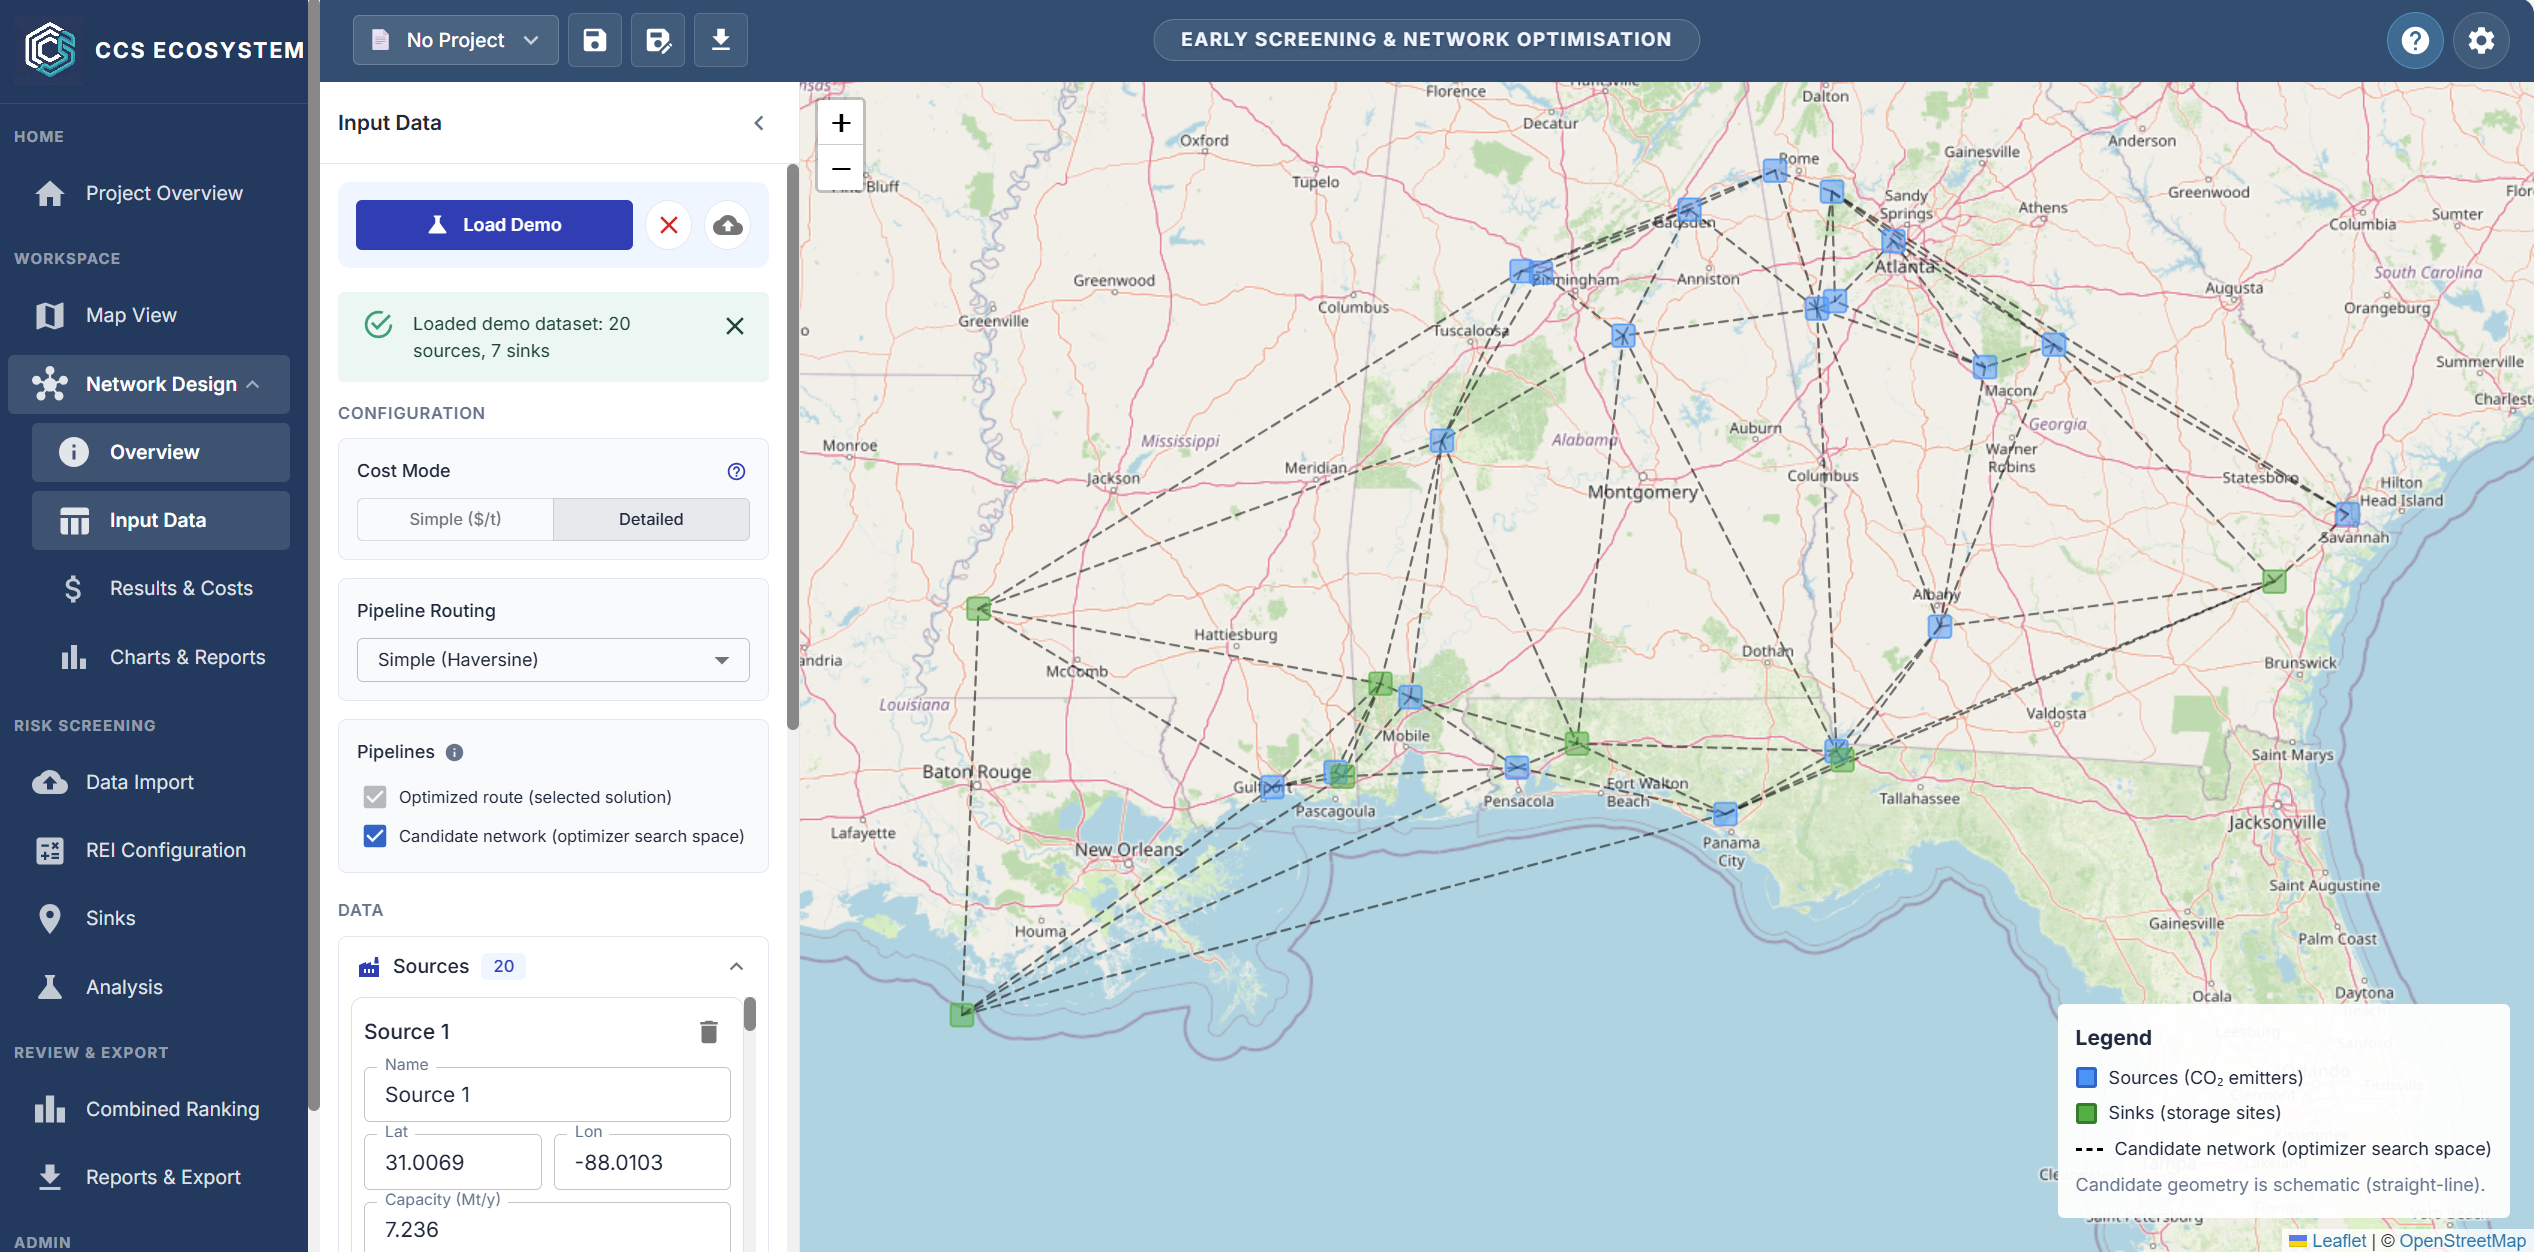Click the save project icon
The height and width of the screenshot is (1252, 2534).
tap(595, 40)
